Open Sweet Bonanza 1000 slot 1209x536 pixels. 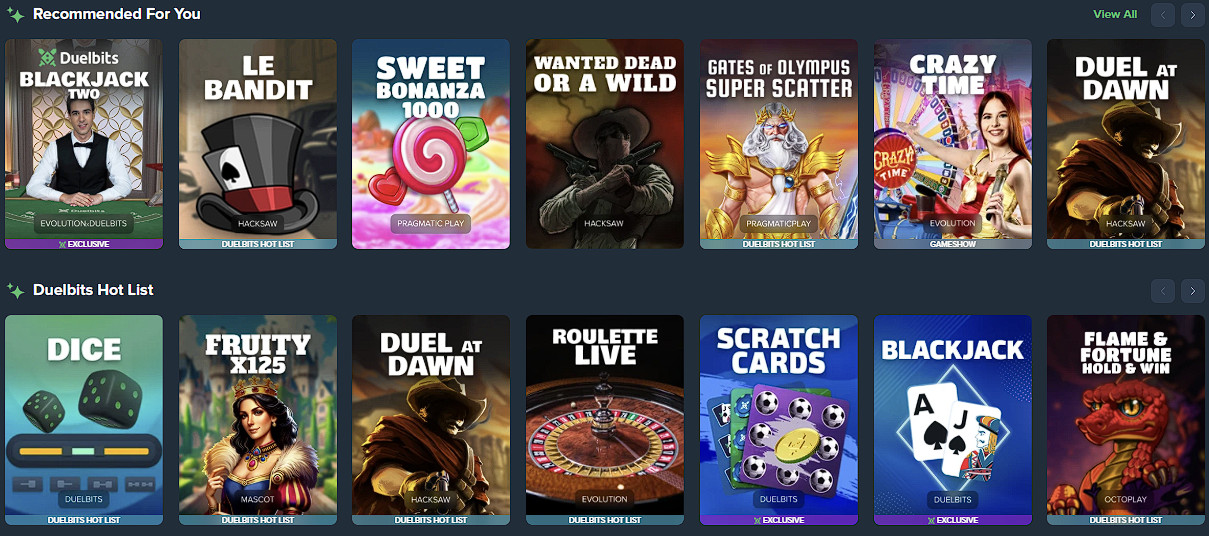(431, 144)
